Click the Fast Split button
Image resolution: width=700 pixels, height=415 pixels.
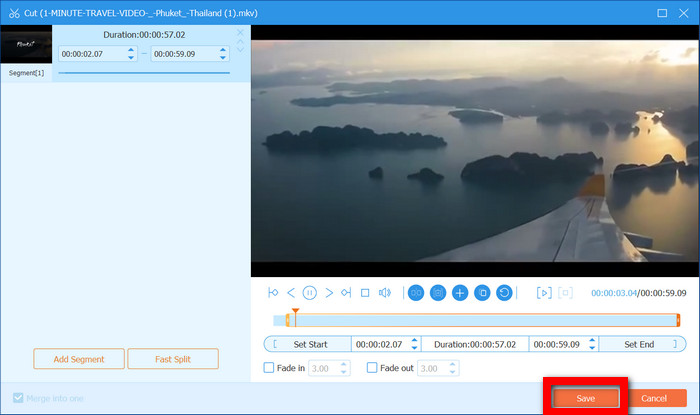(x=173, y=359)
